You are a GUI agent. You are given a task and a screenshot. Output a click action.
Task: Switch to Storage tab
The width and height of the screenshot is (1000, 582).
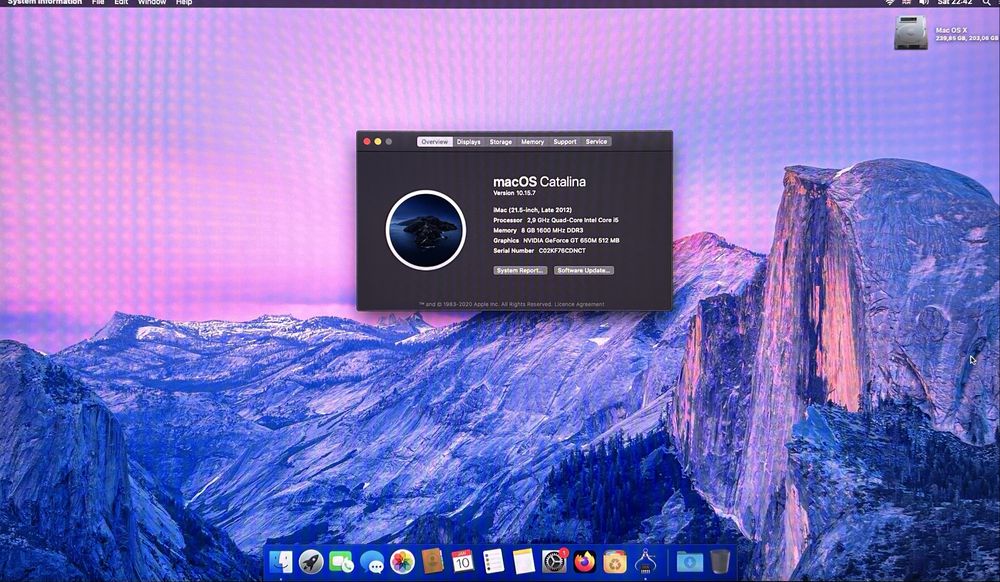tap(501, 142)
